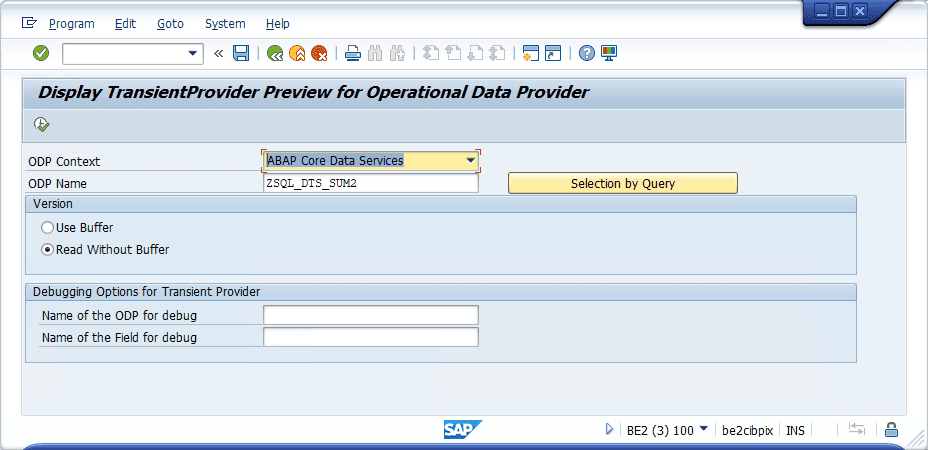Open the command field dropdown arrow
The width and height of the screenshot is (928, 450).
[x=192, y=53]
